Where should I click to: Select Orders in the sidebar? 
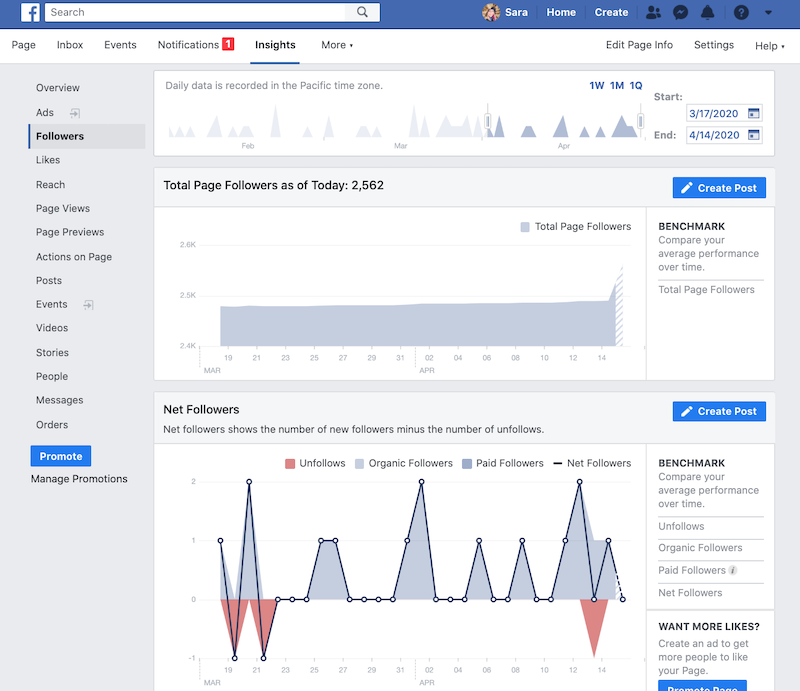point(52,425)
